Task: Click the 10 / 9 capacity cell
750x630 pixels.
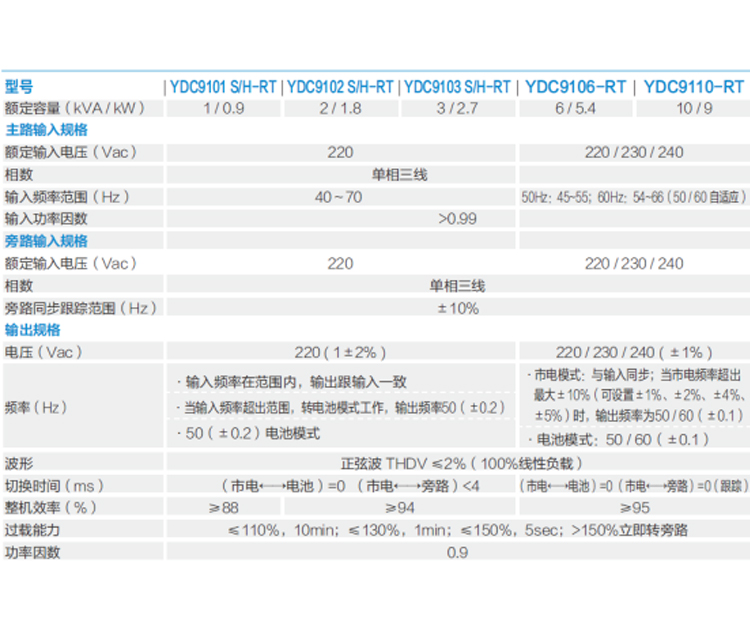Action: coord(694,108)
